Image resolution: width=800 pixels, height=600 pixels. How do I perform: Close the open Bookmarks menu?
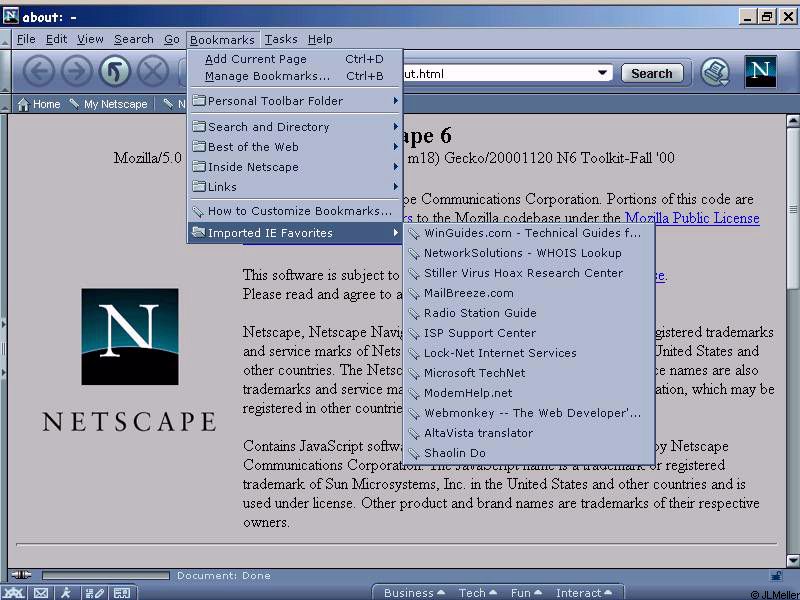tap(222, 39)
